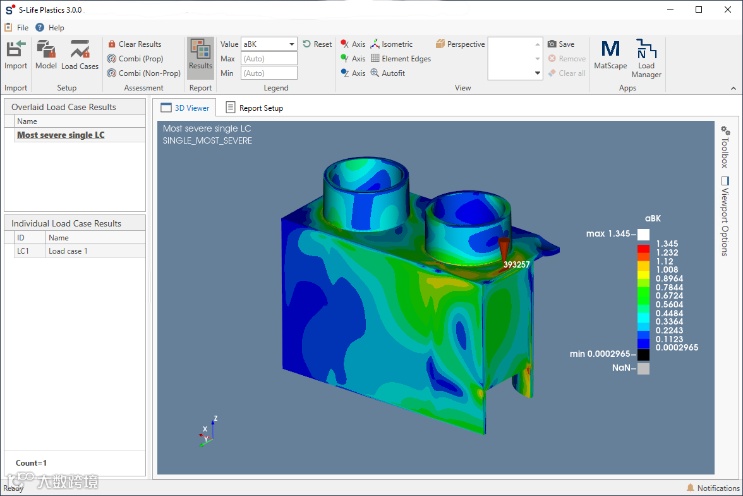Open the Viewport Options side panel
This screenshot has width=743, height=496.
tap(725, 216)
